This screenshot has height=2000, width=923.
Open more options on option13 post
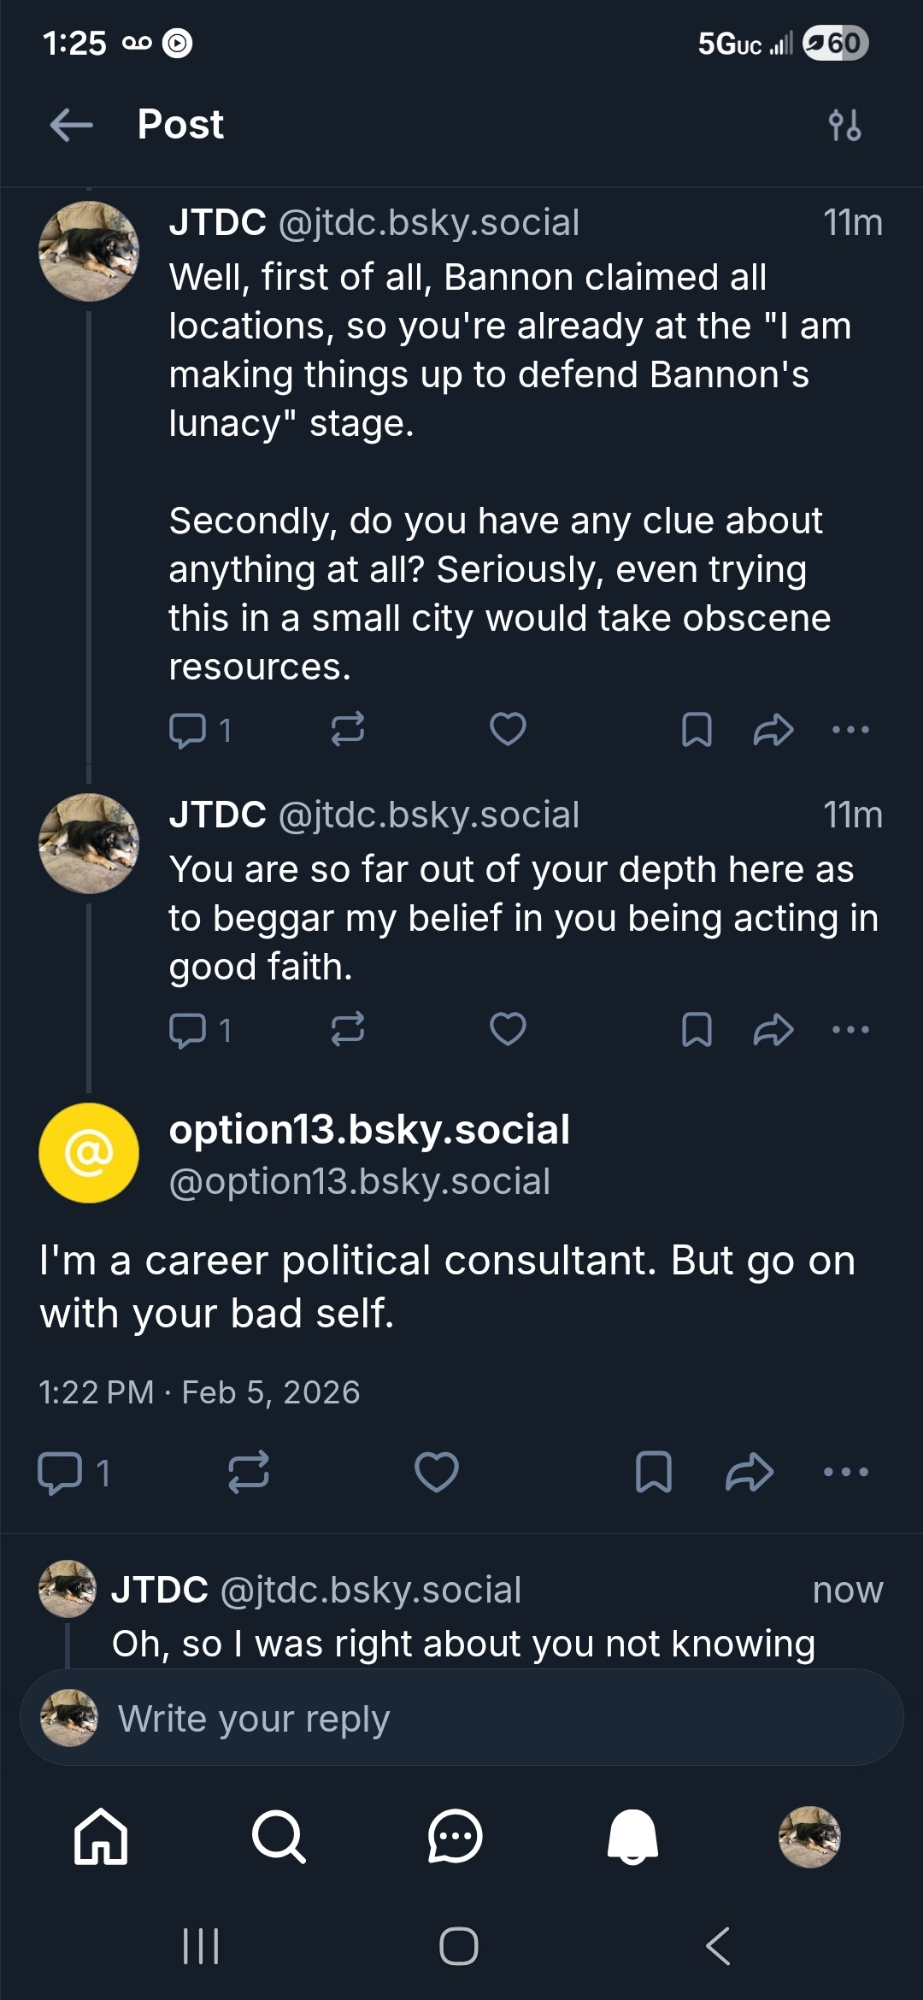pos(846,1472)
